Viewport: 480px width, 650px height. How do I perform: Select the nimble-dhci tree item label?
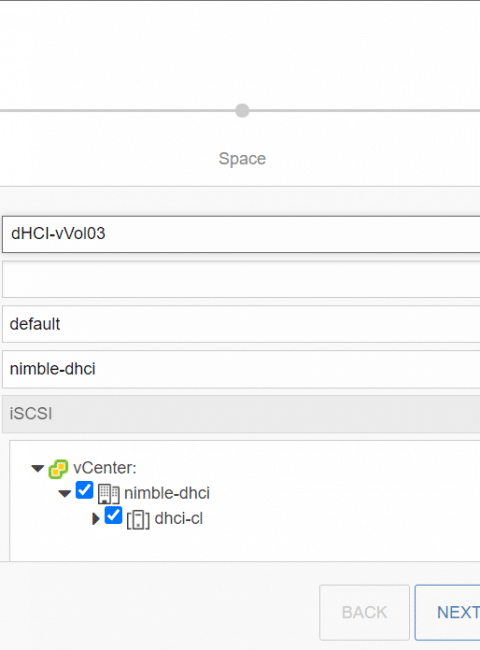(167, 493)
